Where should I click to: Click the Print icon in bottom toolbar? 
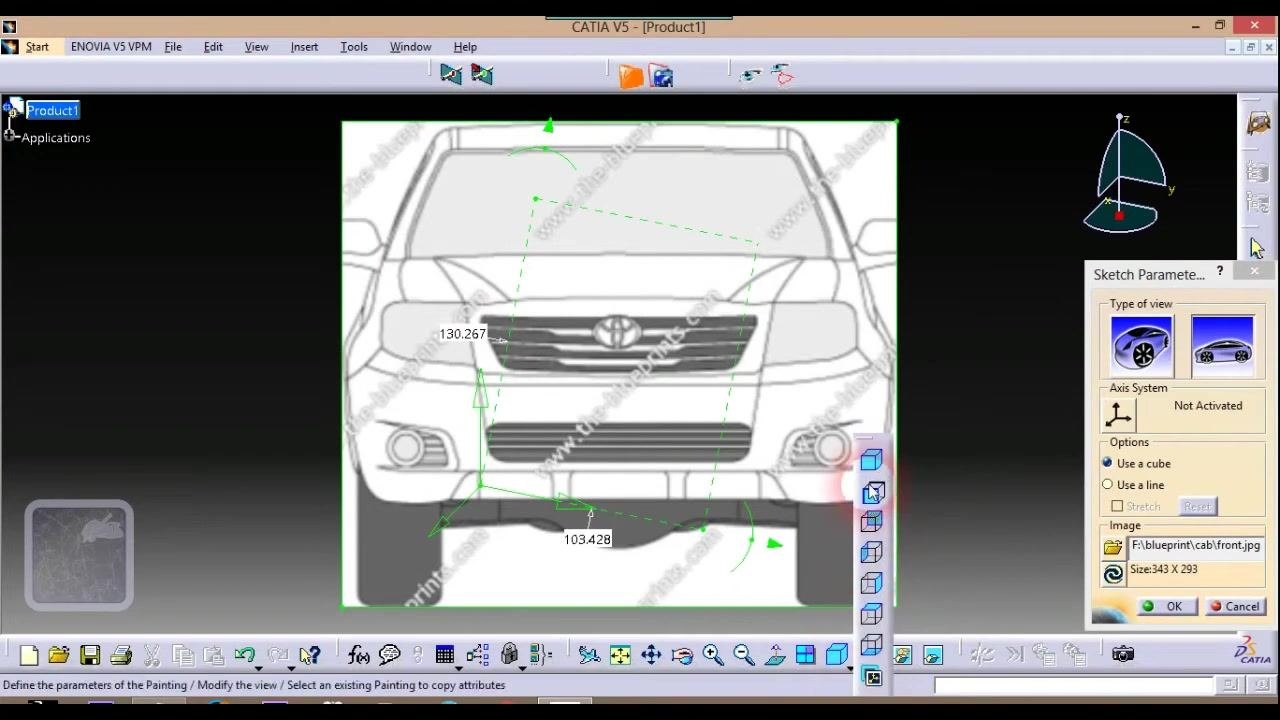(x=121, y=655)
